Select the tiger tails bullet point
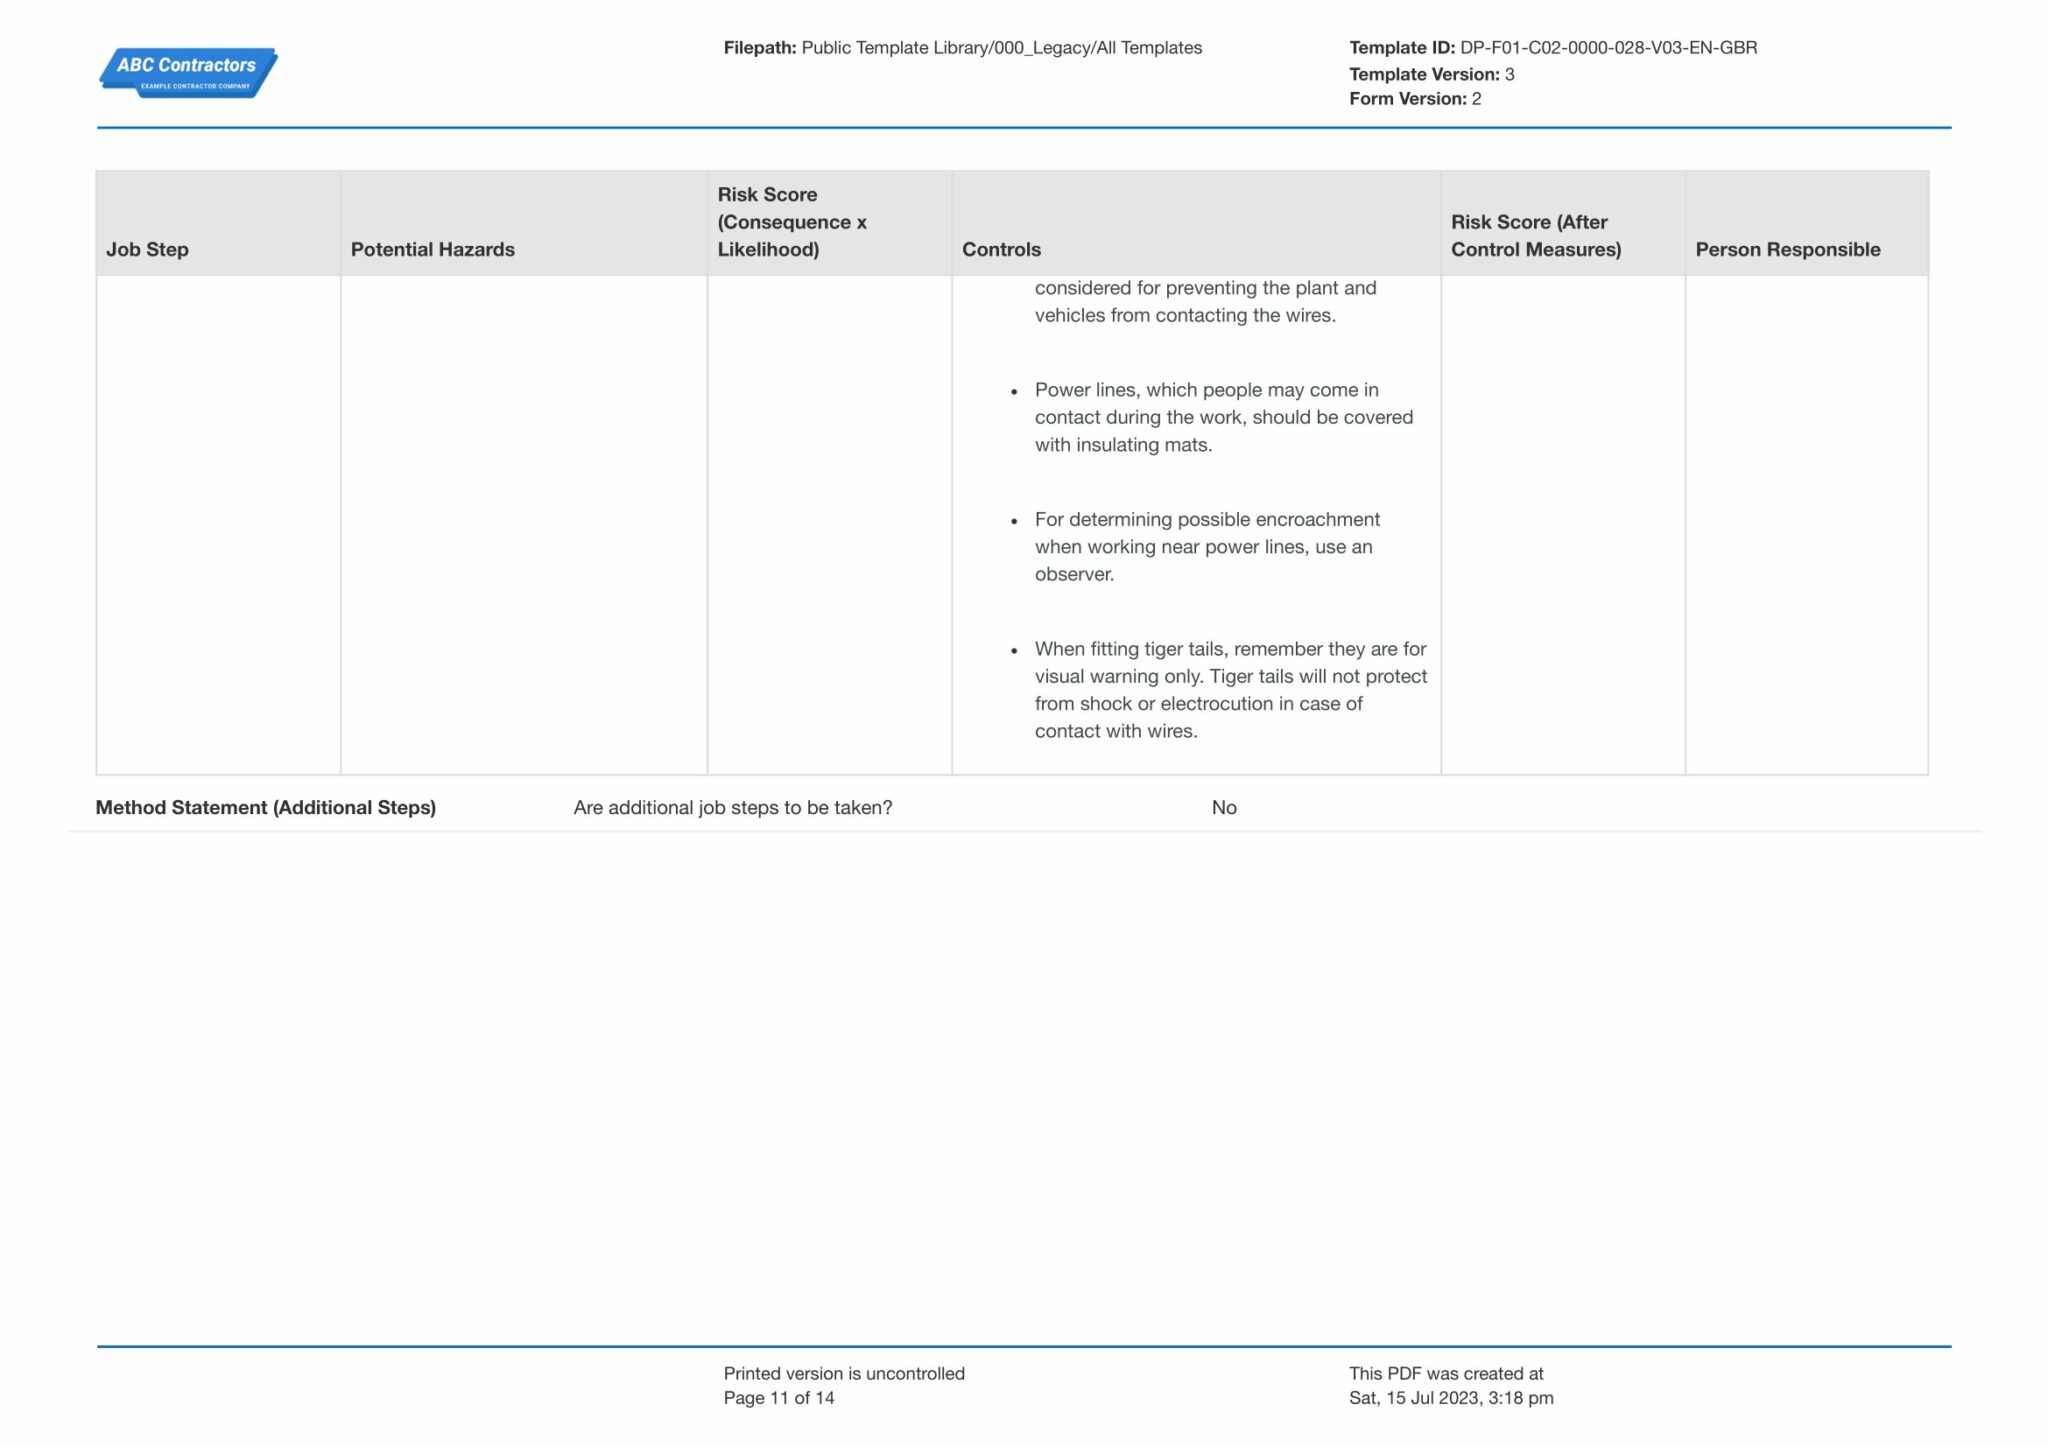Image resolution: width=2048 pixels, height=1447 pixels. (1230, 689)
